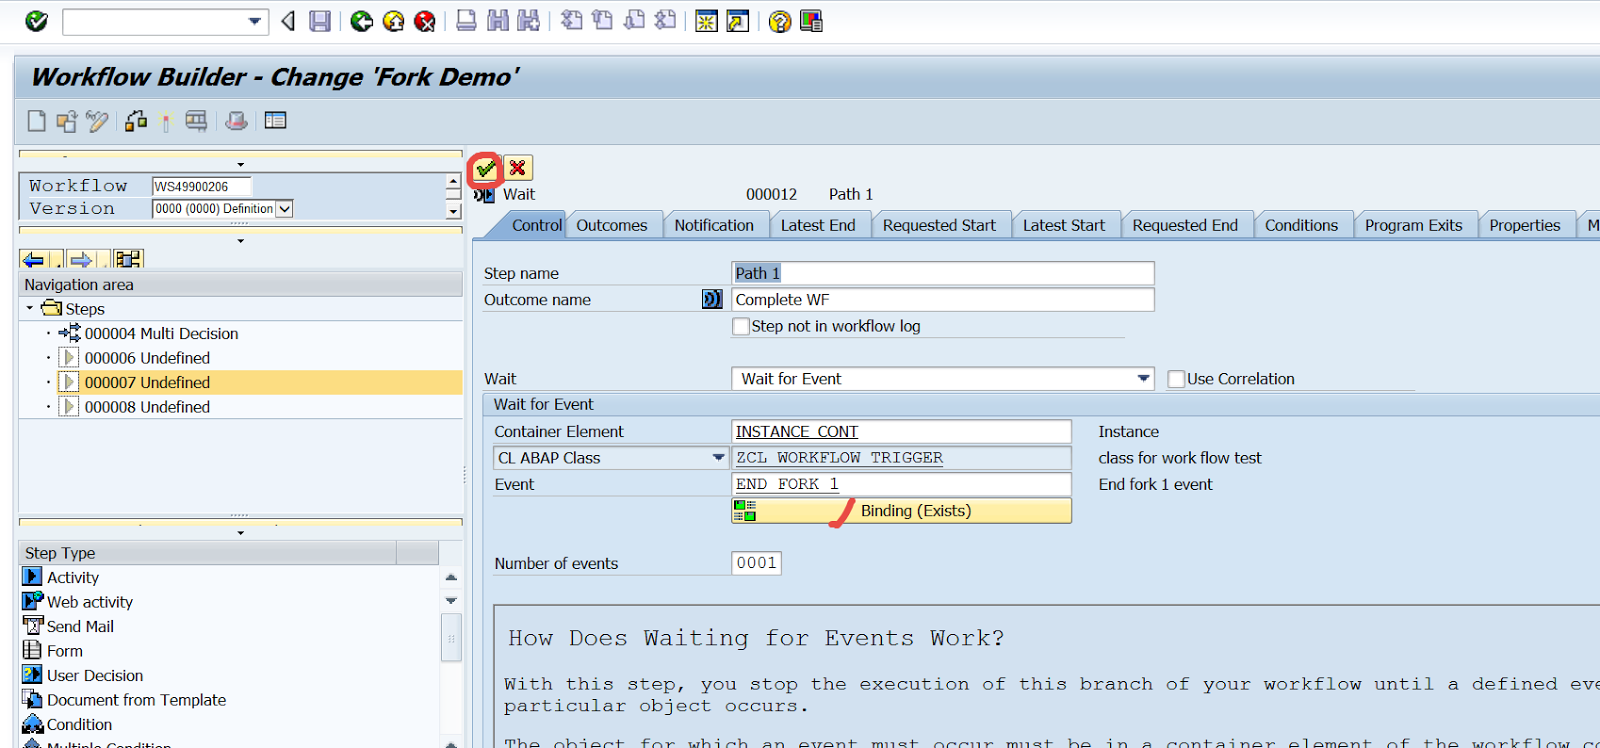Click the green Back arrow icon

(x=361, y=21)
